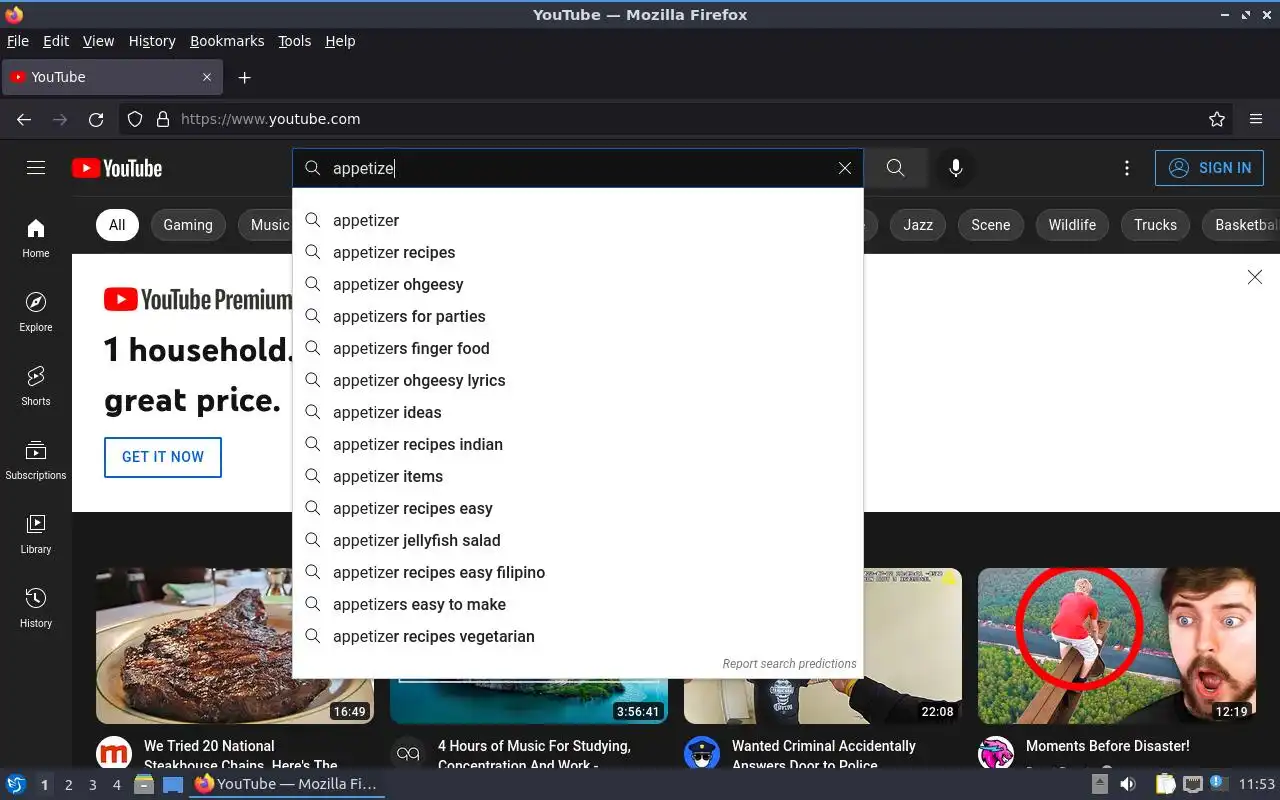The image size is (1280, 800).
Task: Open volume control in system tray
Action: [x=1127, y=784]
